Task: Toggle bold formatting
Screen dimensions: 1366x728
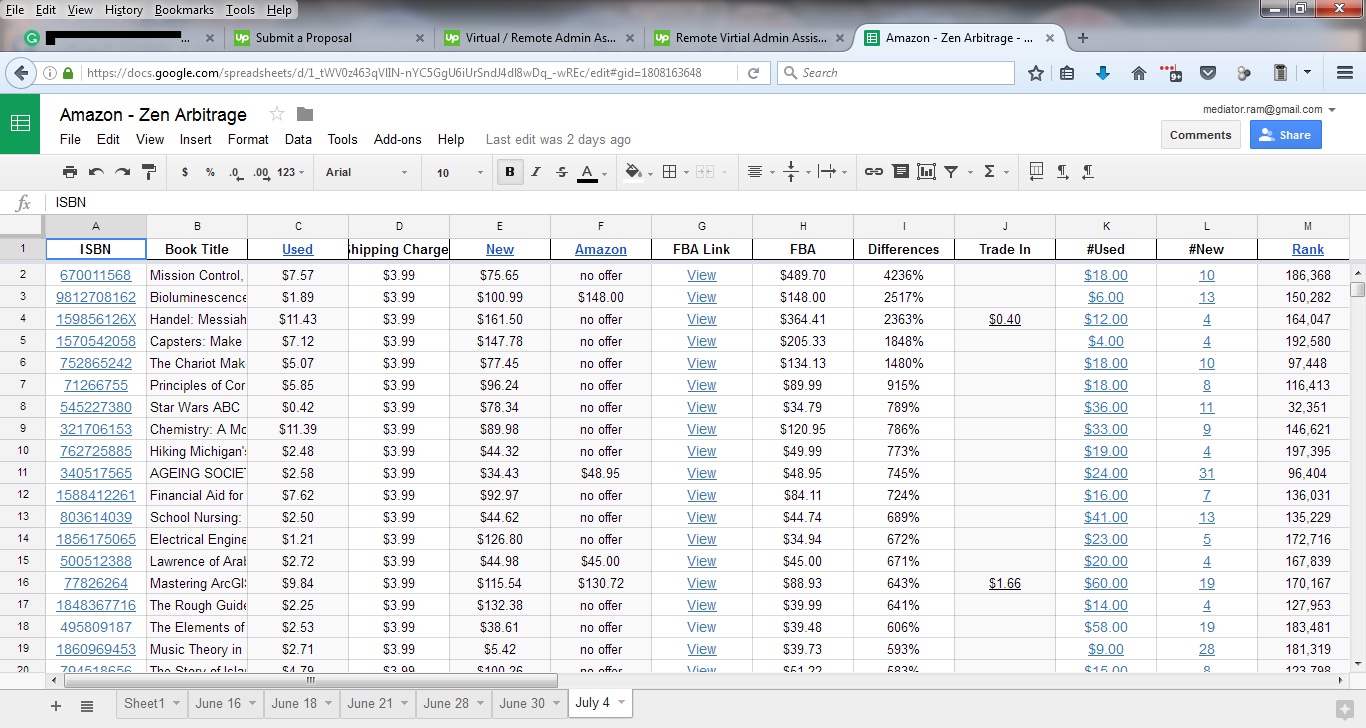Action: (x=510, y=172)
